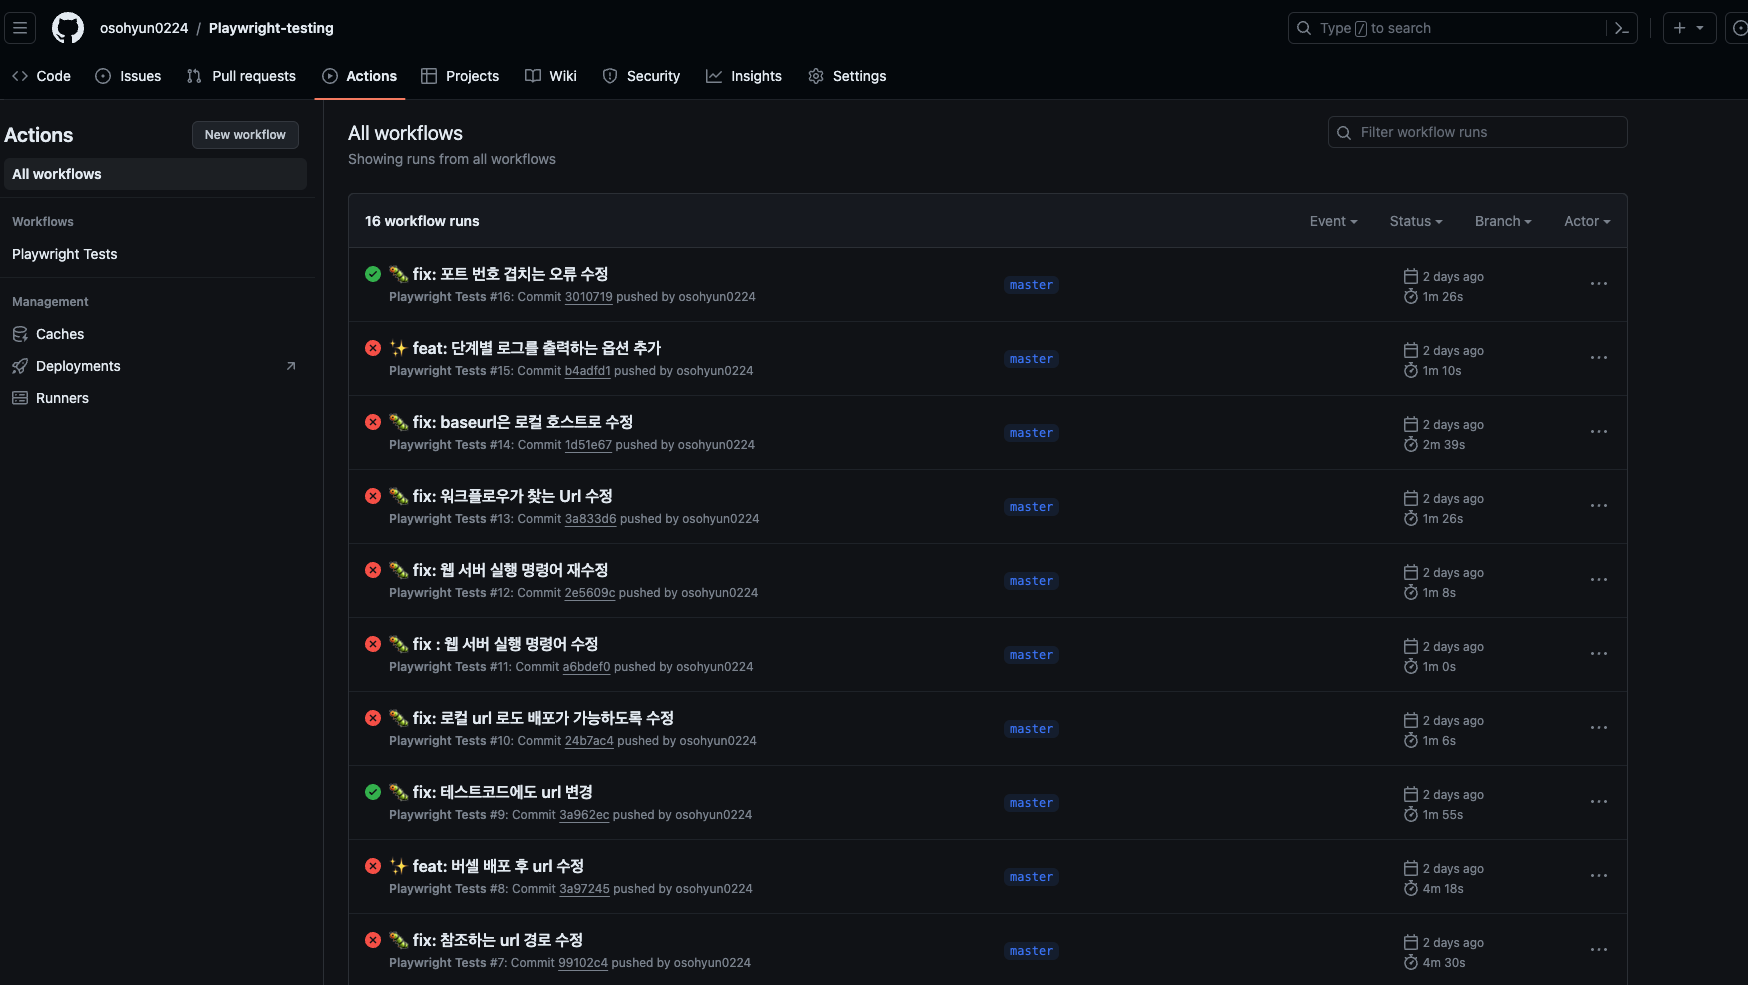This screenshot has height=985, width=1748.
Task: Open commit 1d51e67 link
Action: [588, 445]
